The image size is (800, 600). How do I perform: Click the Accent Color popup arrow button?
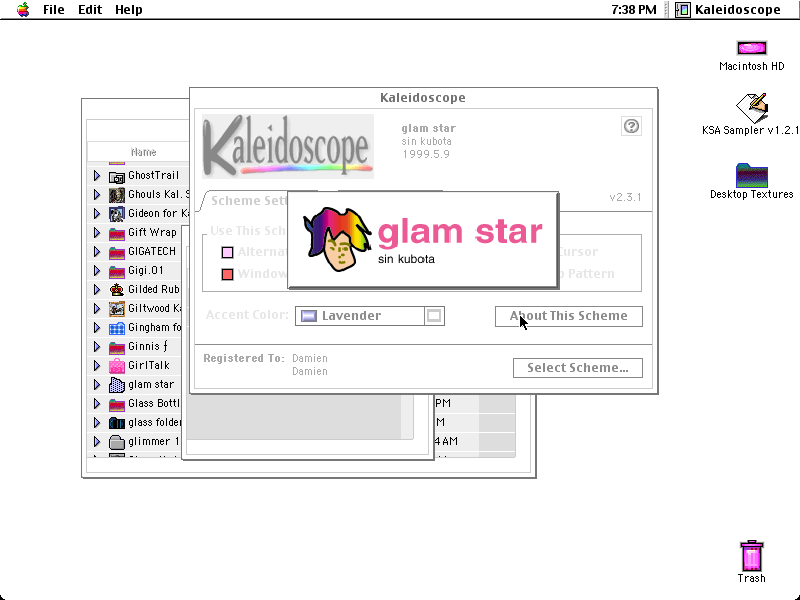(434, 316)
